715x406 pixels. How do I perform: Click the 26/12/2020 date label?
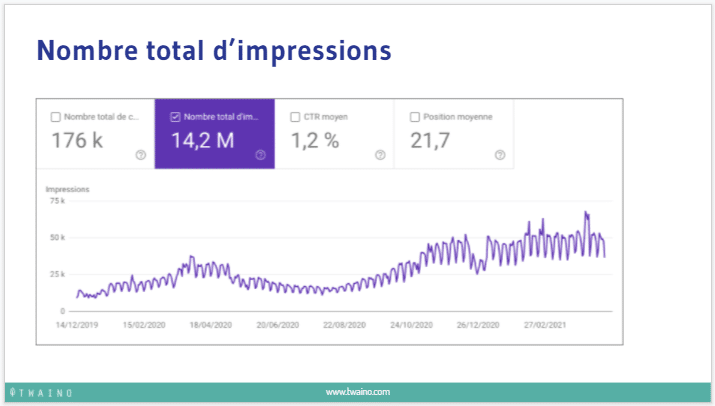[x=478, y=325]
